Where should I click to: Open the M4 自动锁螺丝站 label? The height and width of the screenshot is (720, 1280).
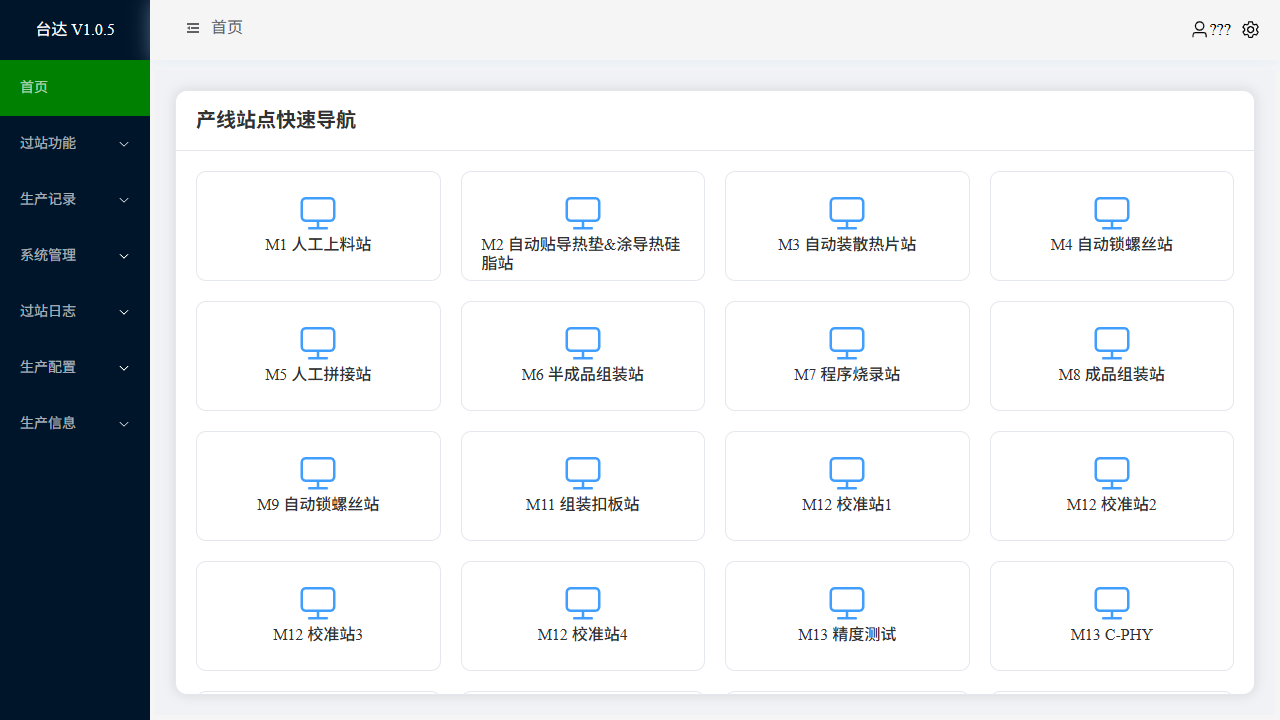(1112, 244)
